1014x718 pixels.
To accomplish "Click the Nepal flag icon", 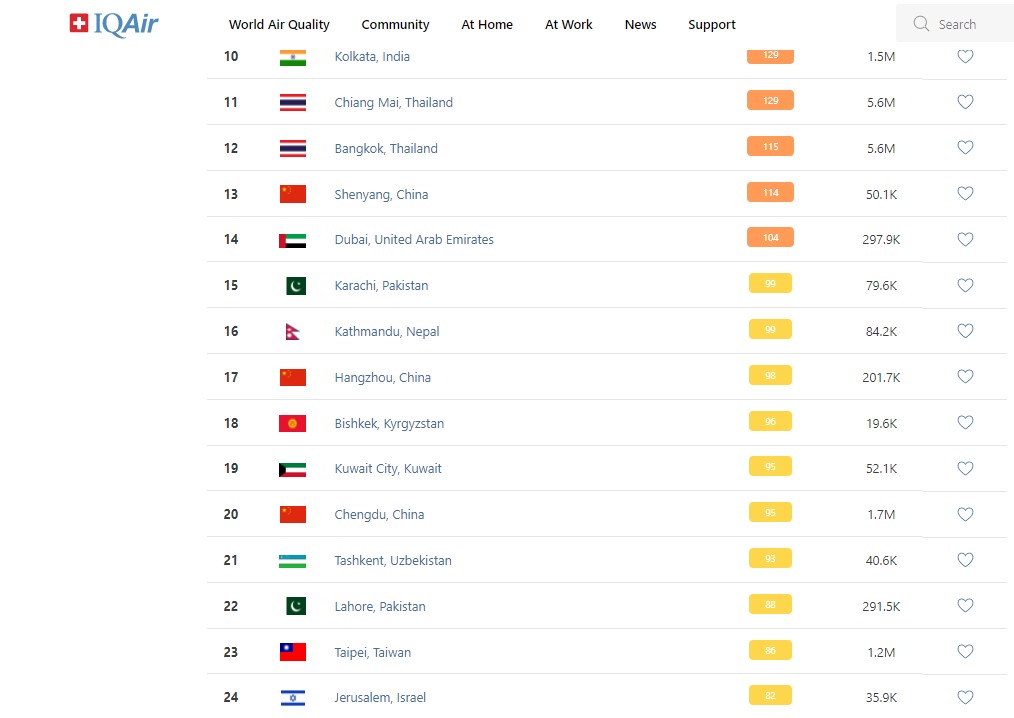I will pos(292,332).
